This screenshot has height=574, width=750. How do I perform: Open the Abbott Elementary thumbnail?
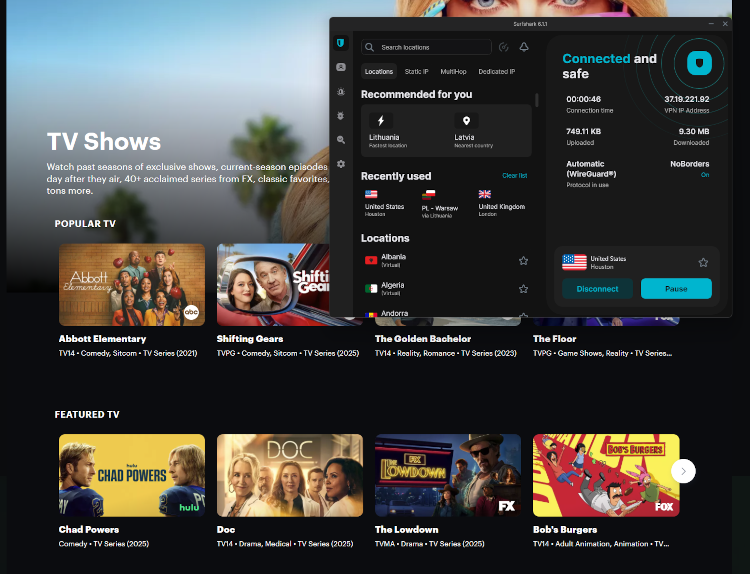click(132, 285)
